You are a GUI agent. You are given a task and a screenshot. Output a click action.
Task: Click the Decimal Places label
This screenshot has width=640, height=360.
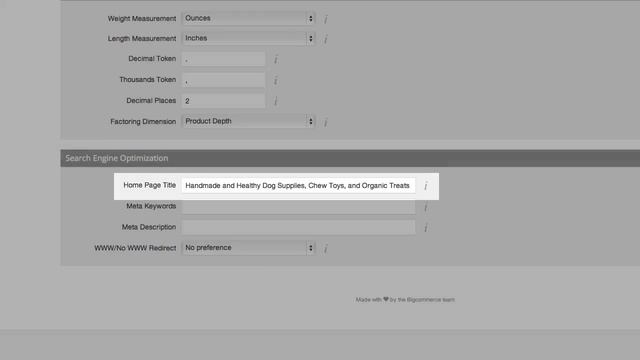pyautogui.click(x=151, y=100)
